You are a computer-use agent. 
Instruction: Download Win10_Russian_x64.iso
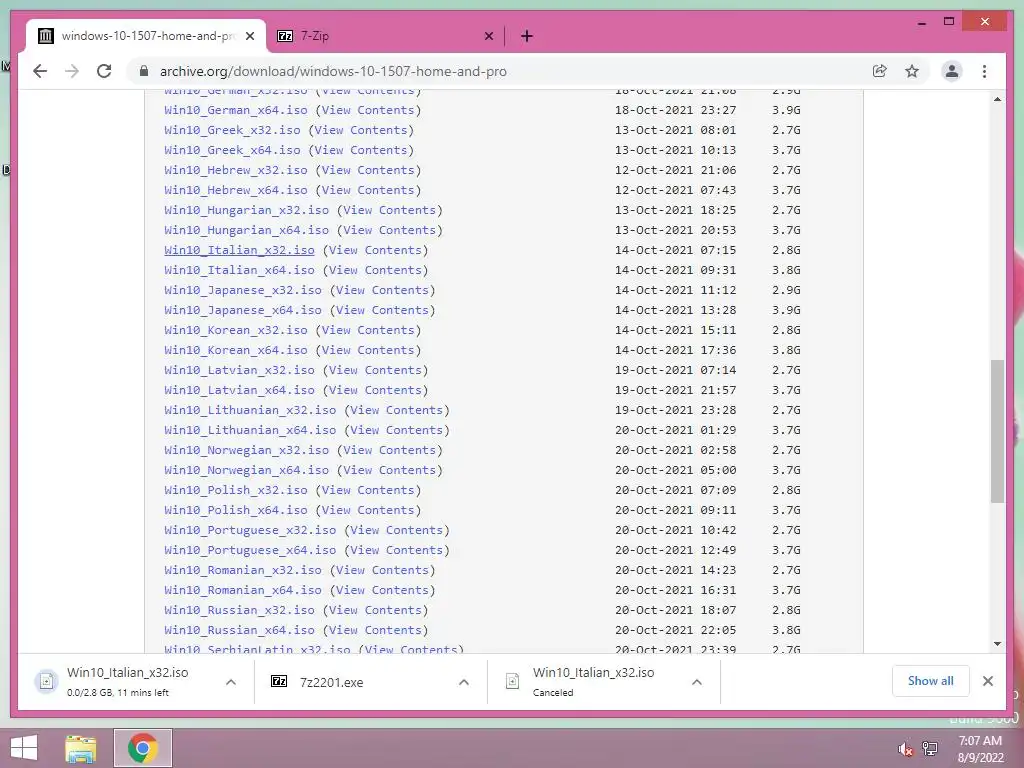[x=239, y=630]
